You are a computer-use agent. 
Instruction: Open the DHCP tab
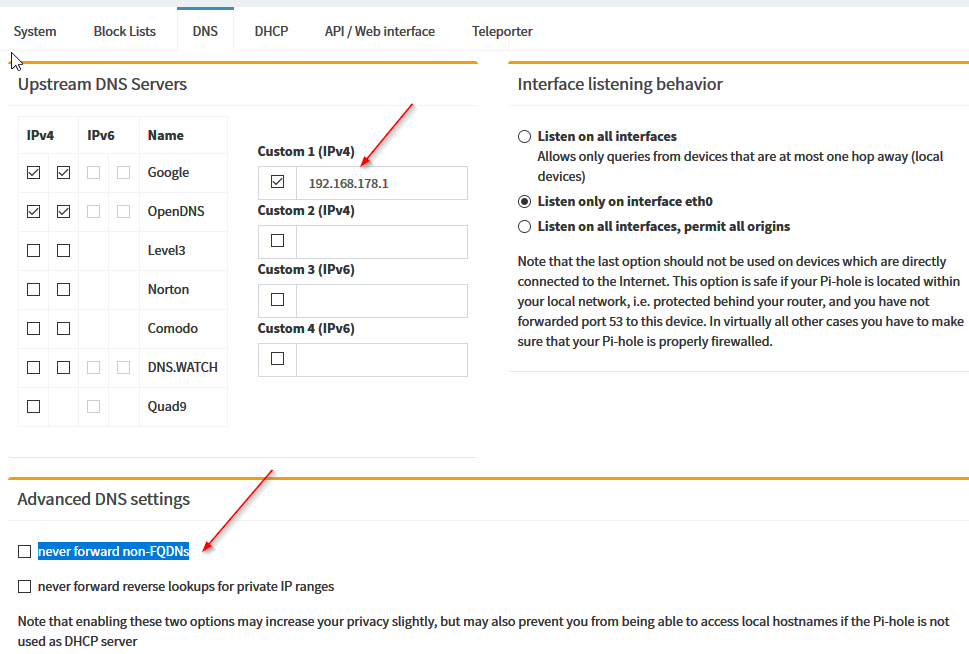coord(271,31)
